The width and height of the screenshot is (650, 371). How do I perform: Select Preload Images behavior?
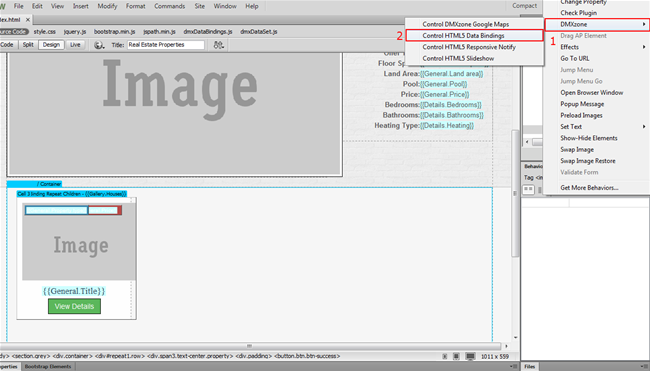(582, 115)
